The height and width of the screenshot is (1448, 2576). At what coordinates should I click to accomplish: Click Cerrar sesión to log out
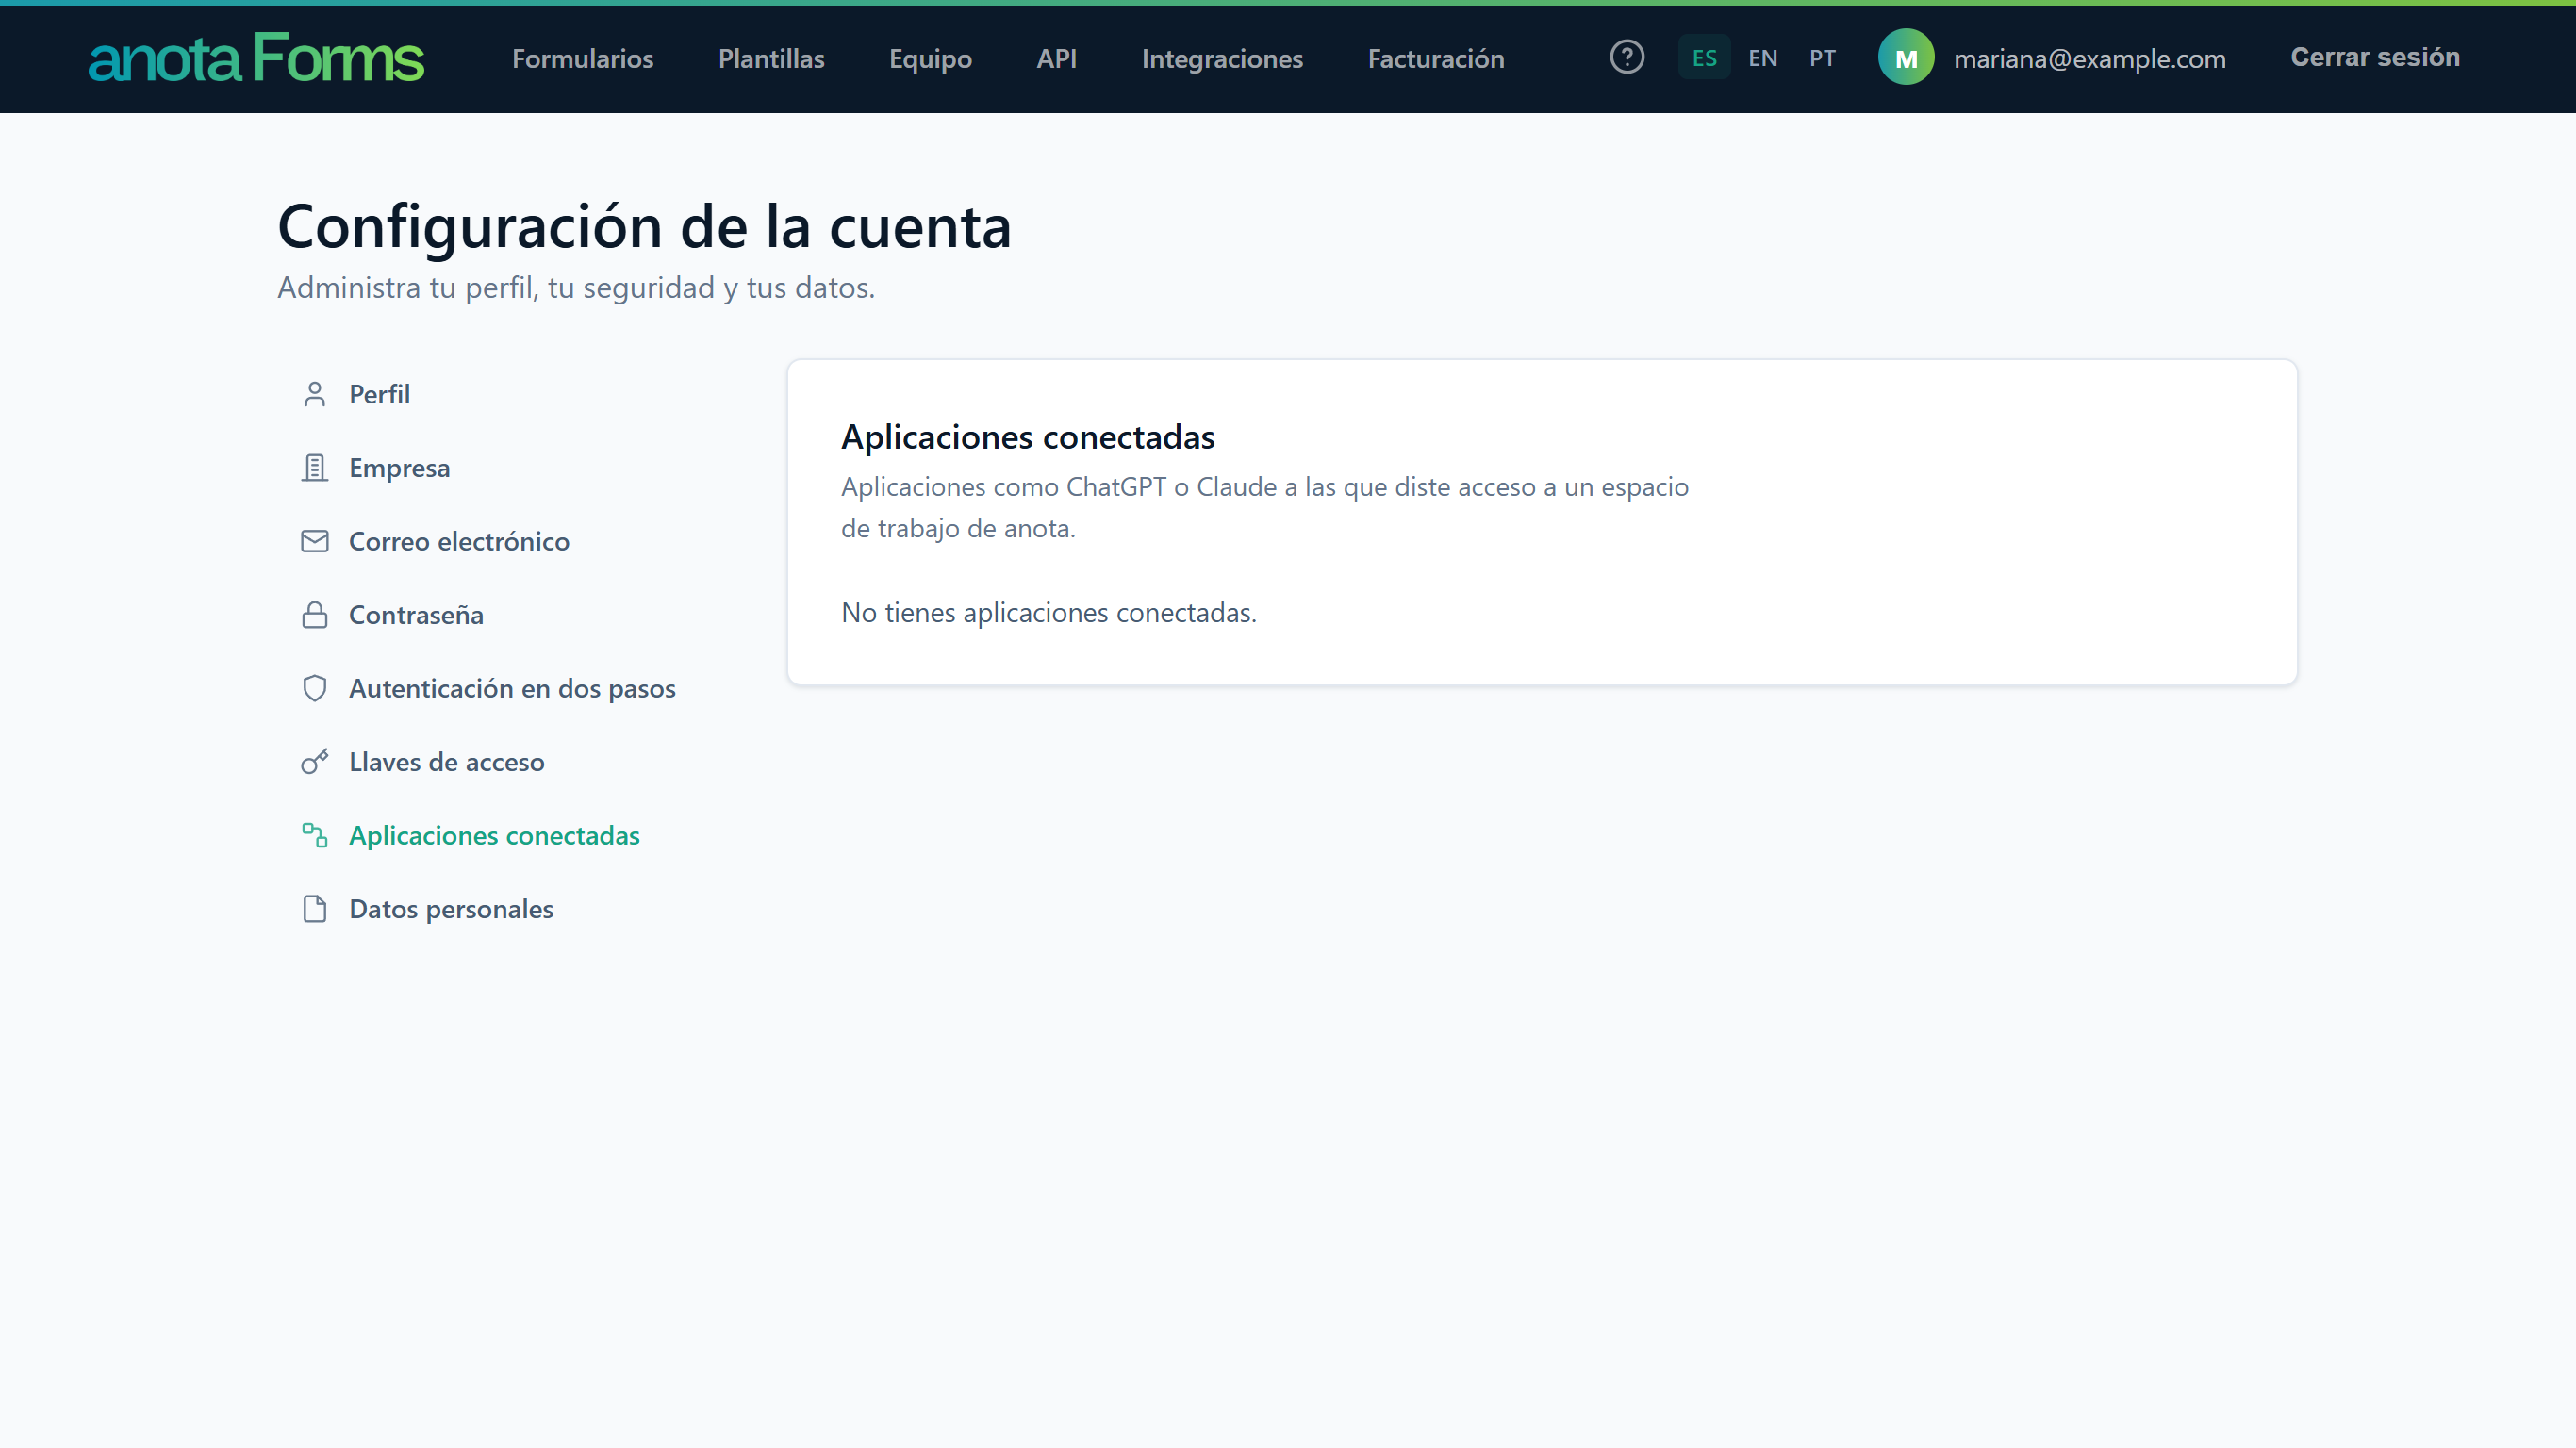click(x=2375, y=57)
